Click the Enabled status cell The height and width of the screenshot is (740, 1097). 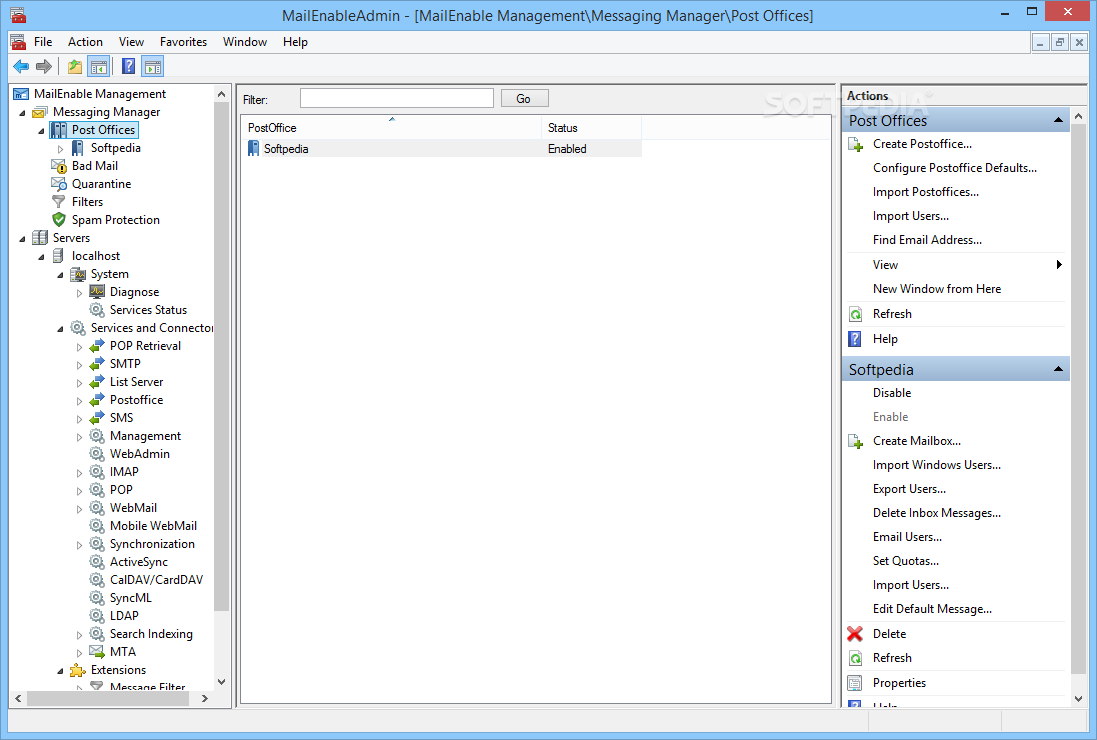coord(567,149)
